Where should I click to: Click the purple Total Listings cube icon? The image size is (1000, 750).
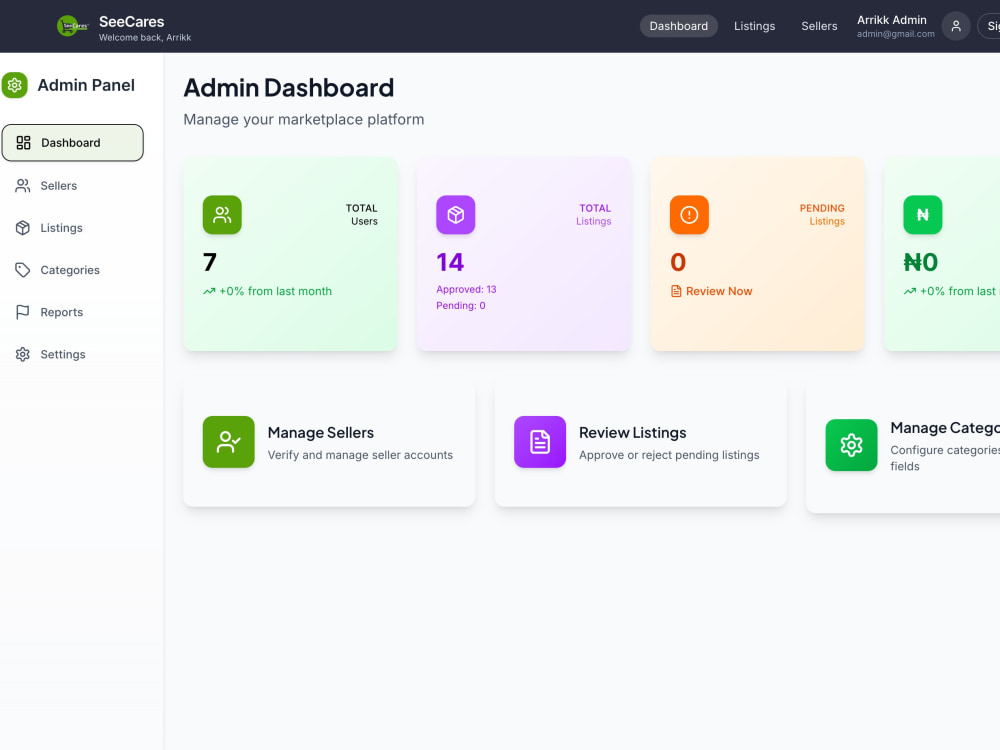[455, 215]
